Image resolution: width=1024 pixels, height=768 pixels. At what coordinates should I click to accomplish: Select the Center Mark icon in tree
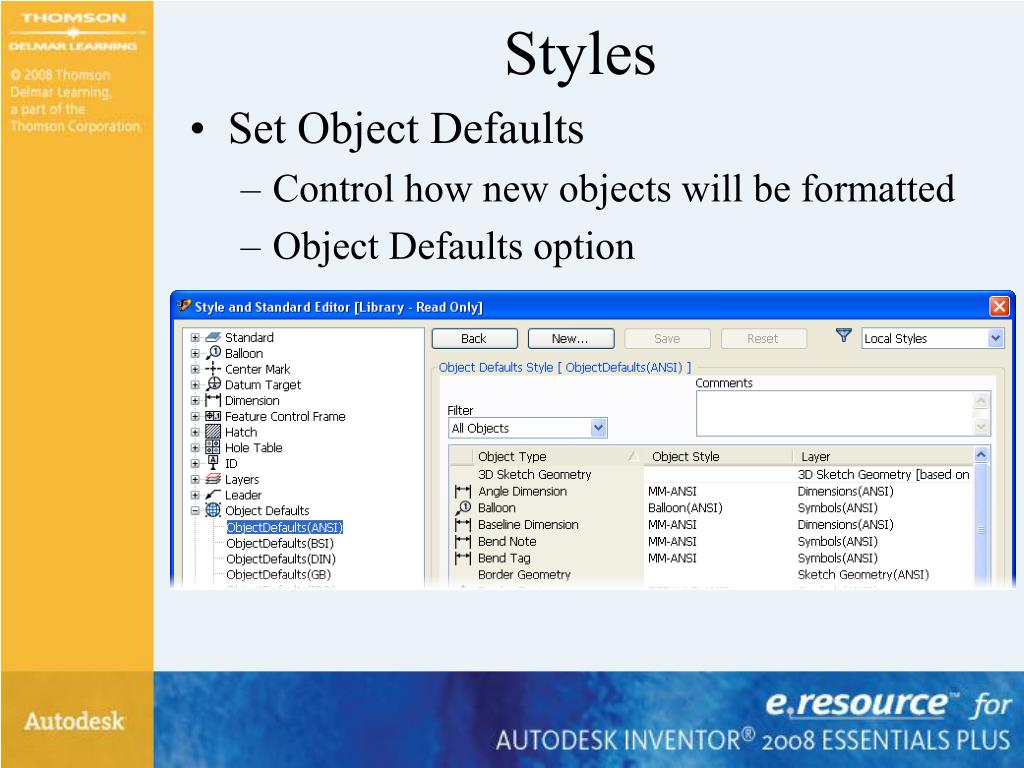point(213,369)
